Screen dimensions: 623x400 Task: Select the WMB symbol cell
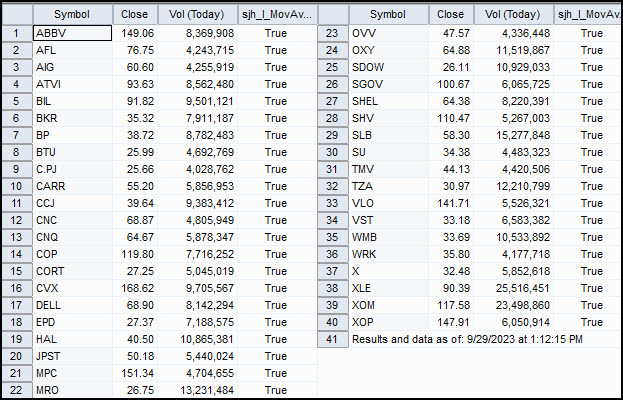coord(389,238)
